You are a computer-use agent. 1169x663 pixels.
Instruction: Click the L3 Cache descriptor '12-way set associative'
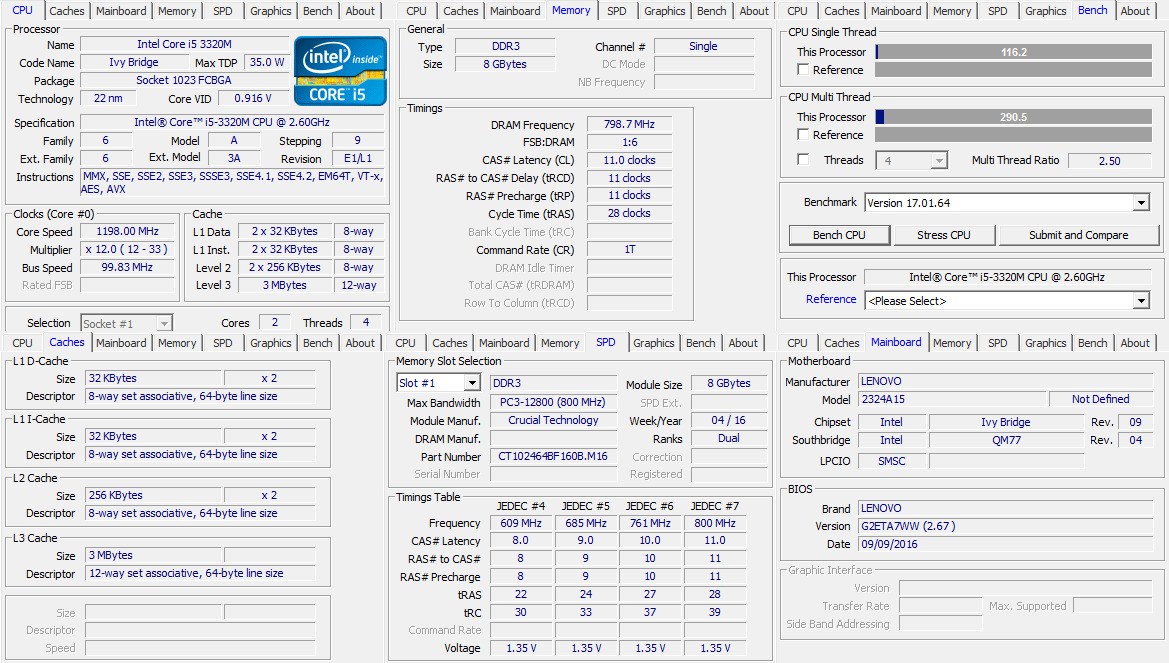tap(201, 573)
